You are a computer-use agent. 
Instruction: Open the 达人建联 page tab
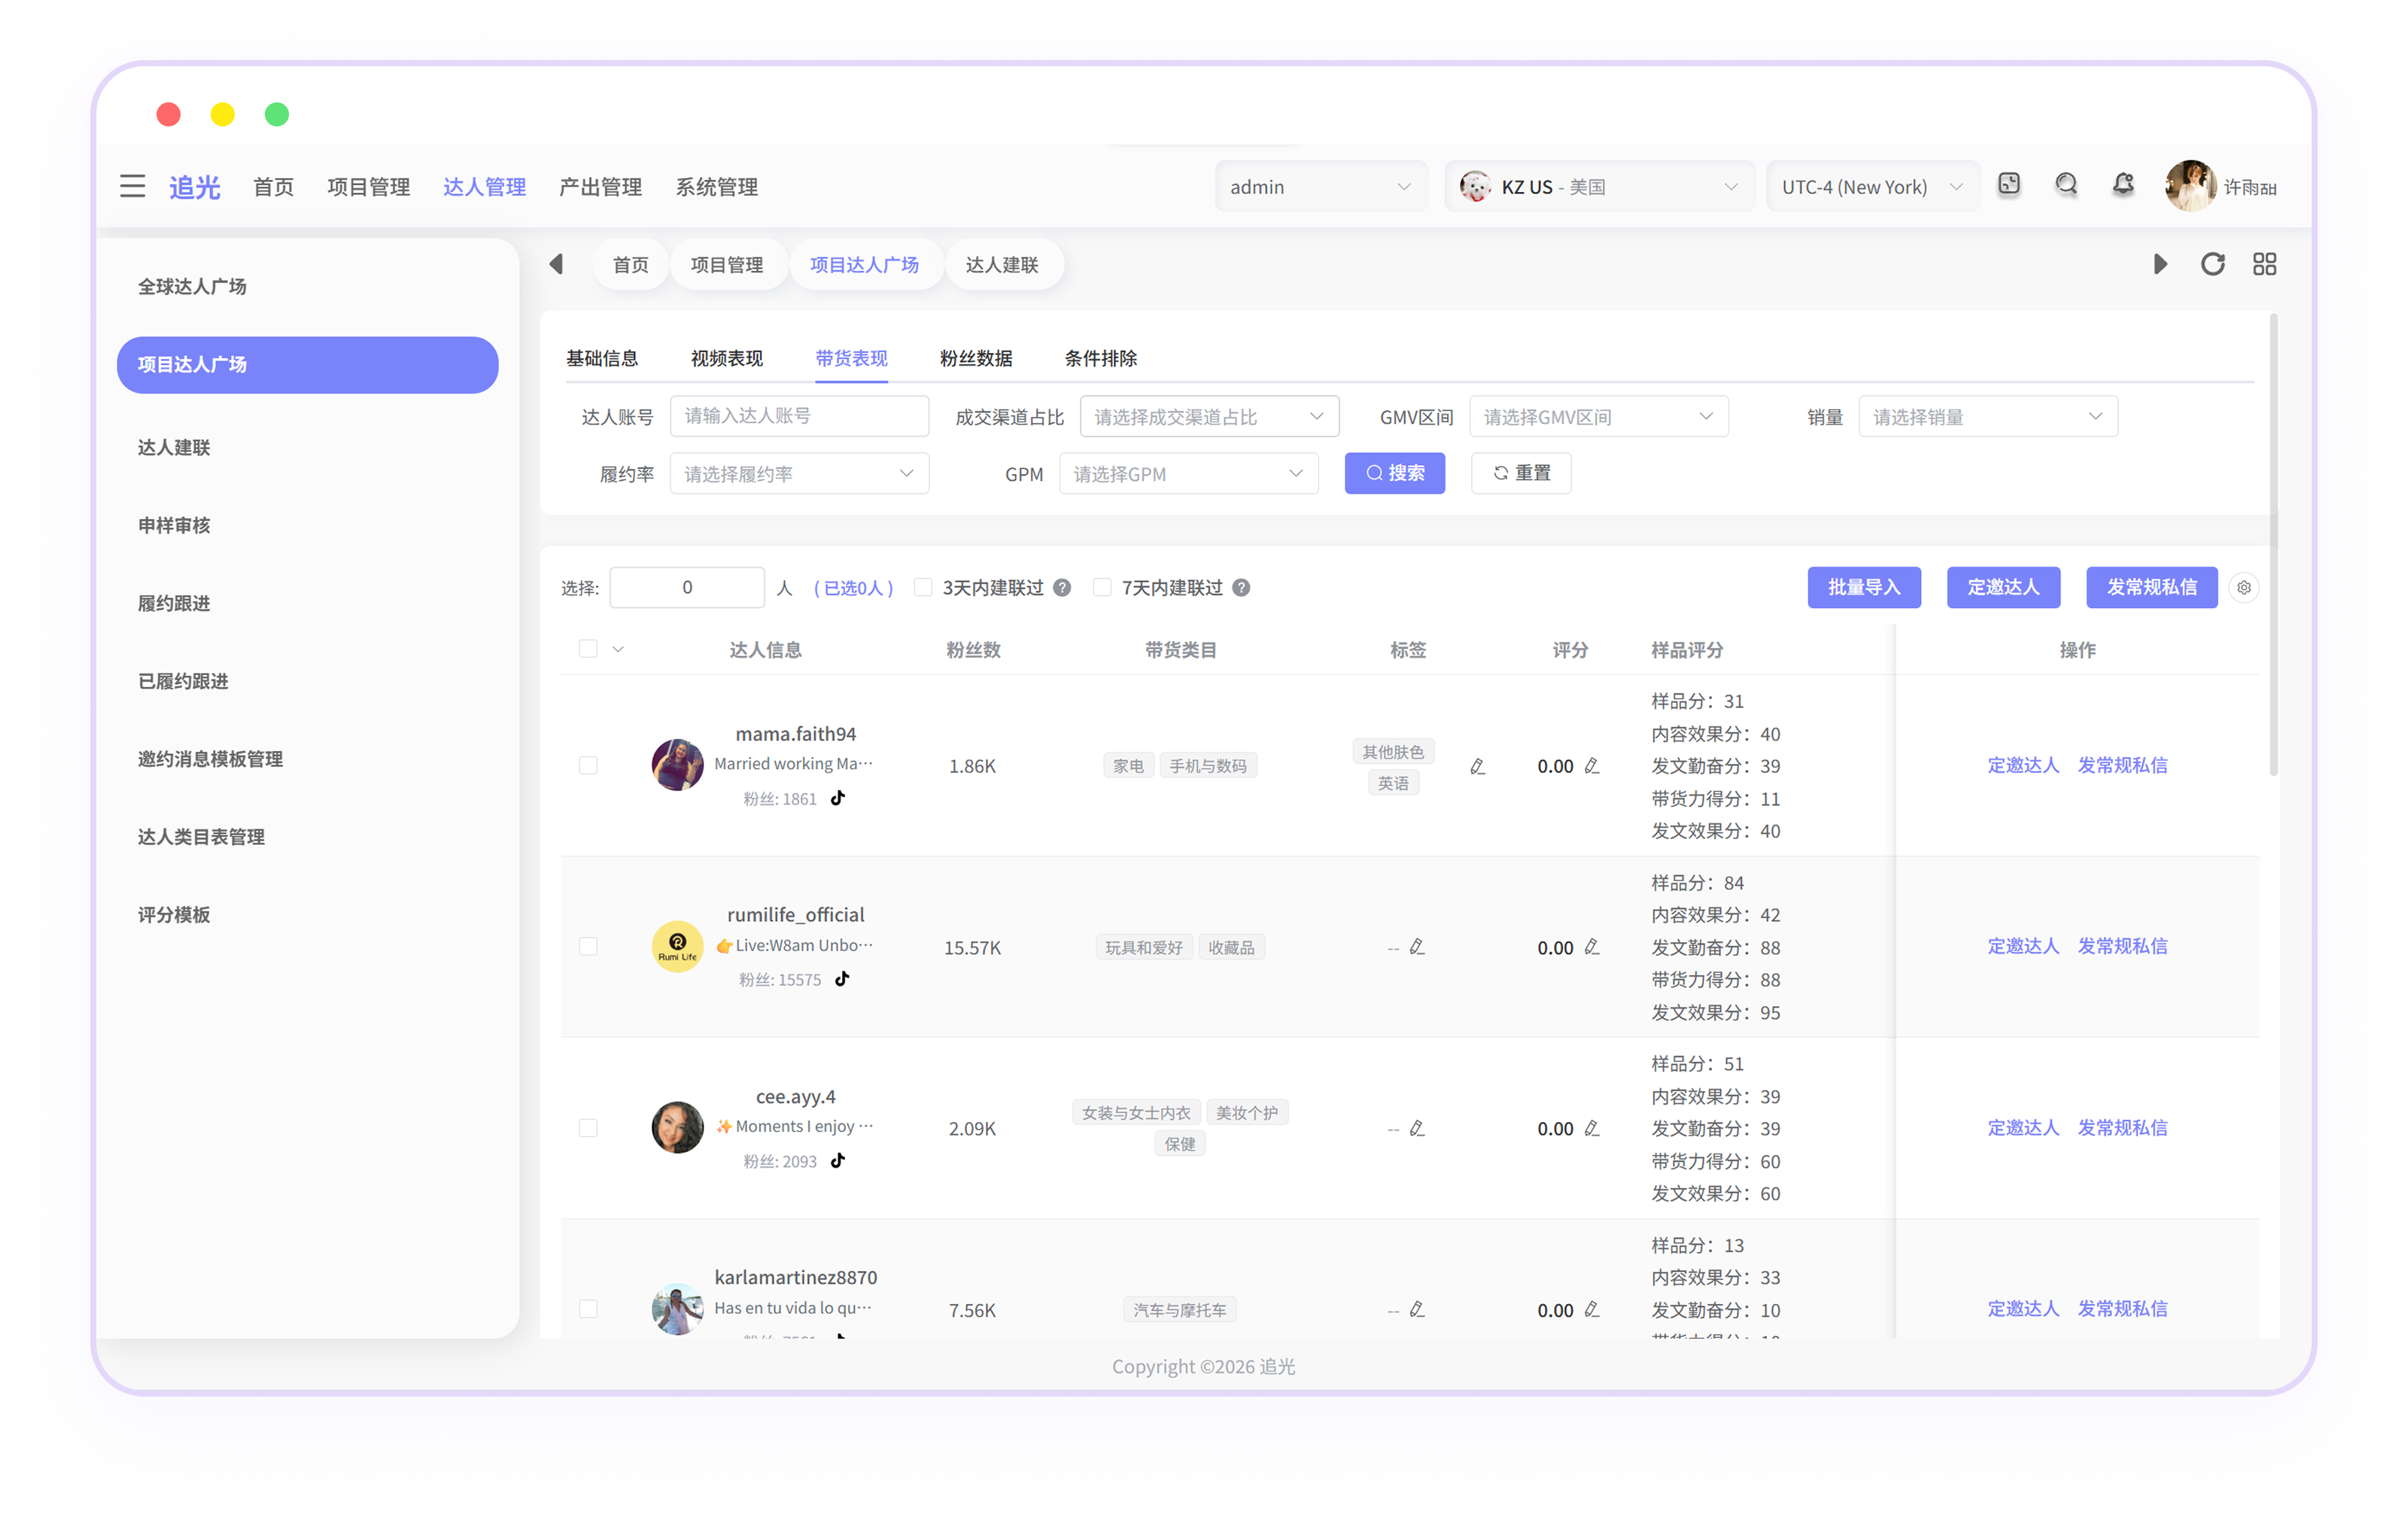1002,264
